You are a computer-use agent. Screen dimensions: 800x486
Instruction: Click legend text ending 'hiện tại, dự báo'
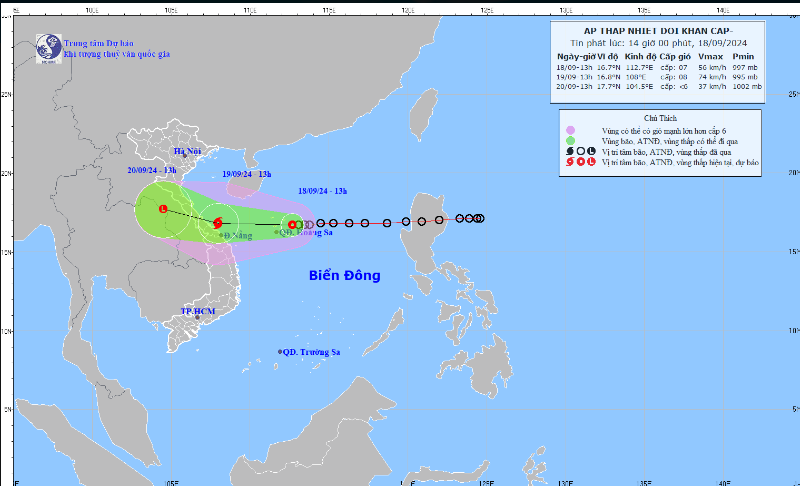[x=680, y=162]
